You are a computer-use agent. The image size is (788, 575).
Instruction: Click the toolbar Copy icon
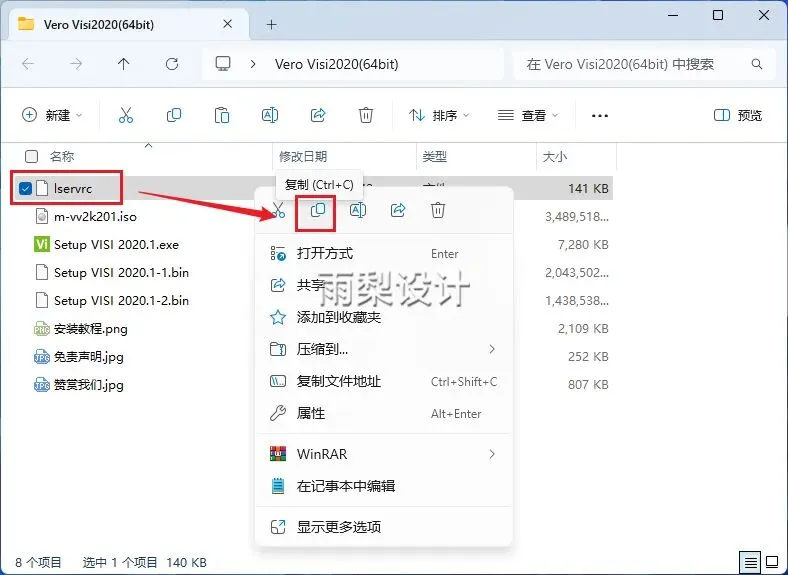(x=174, y=115)
